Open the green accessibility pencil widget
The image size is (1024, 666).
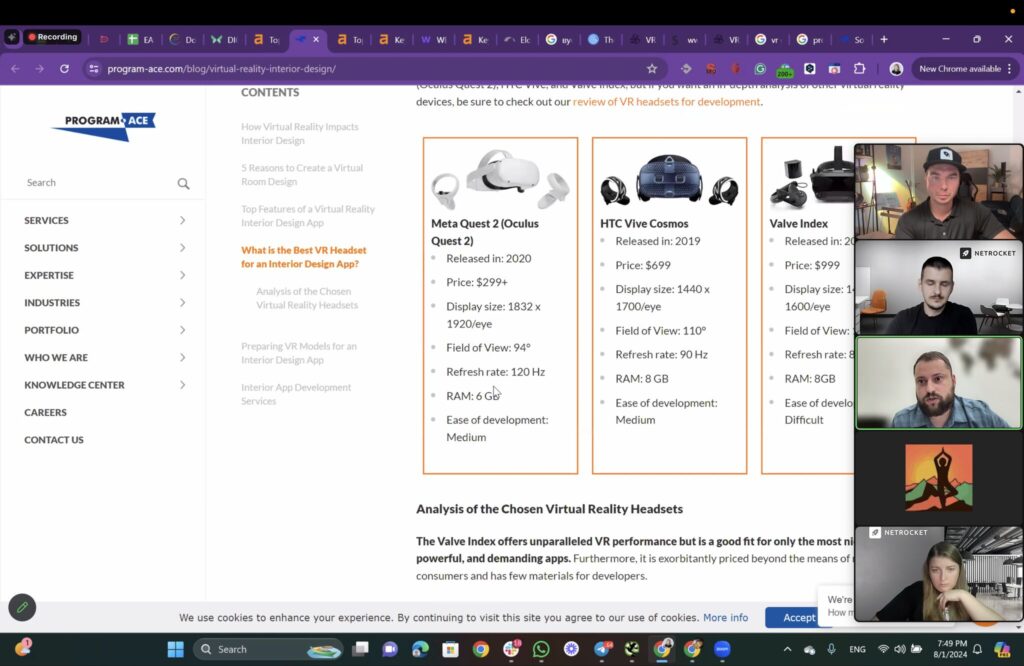pyautogui.click(x=22, y=607)
